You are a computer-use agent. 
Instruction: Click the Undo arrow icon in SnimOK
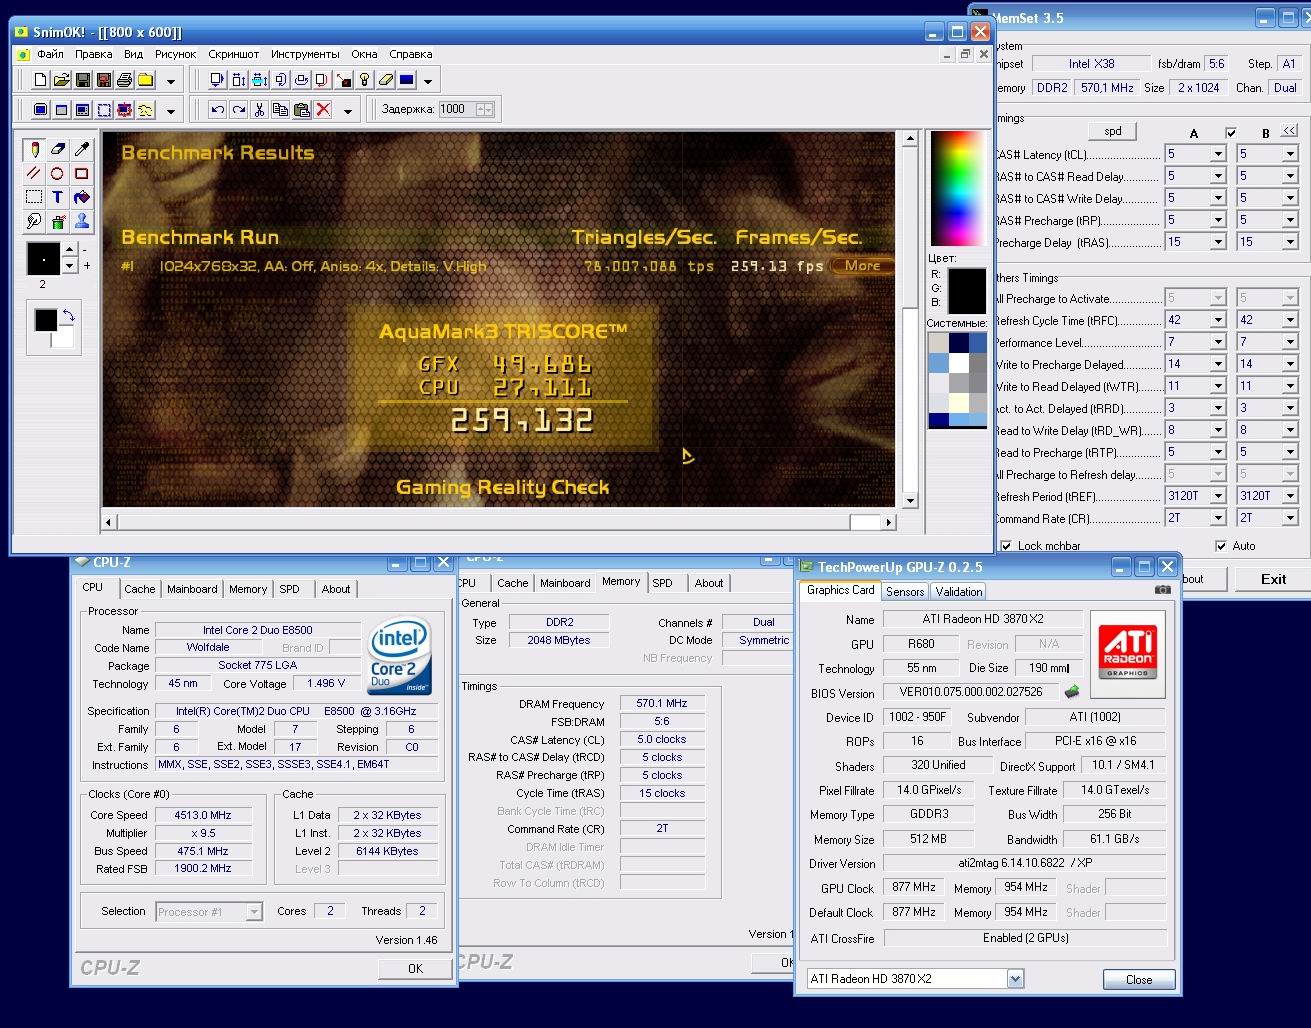217,110
